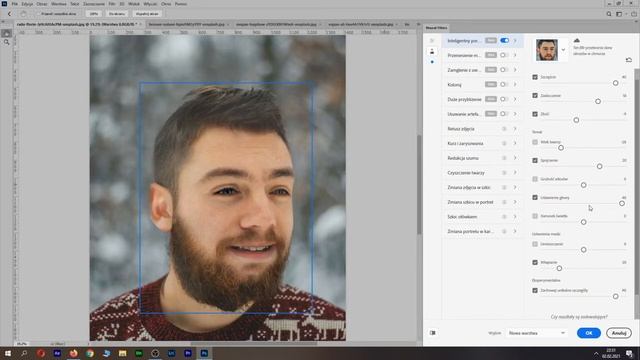This screenshot has width=640, height=360.
Task: Open the notification center icon
Action: pyautogui.click(x=630, y=353)
